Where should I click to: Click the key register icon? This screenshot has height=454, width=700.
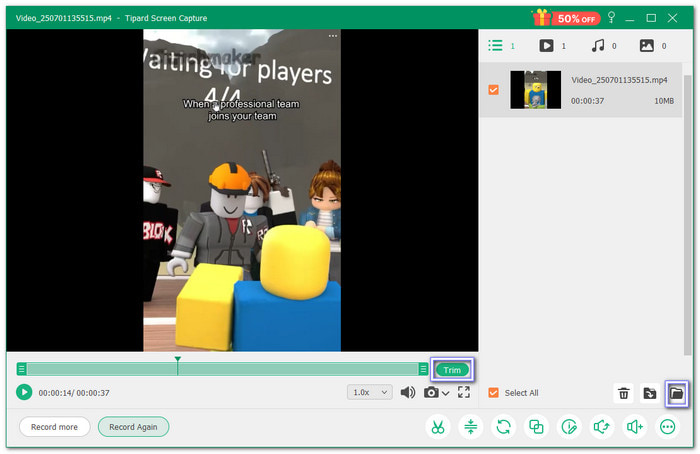612,17
